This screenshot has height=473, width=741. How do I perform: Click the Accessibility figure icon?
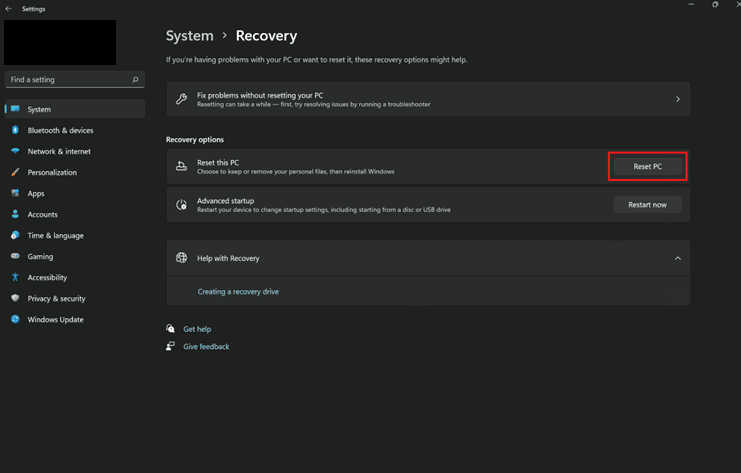(x=16, y=277)
